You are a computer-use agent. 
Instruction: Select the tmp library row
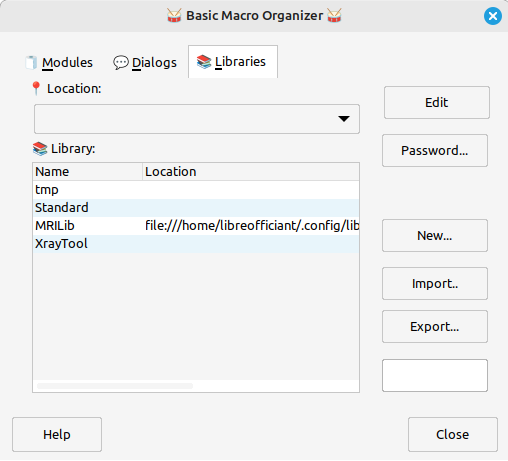coord(196,190)
